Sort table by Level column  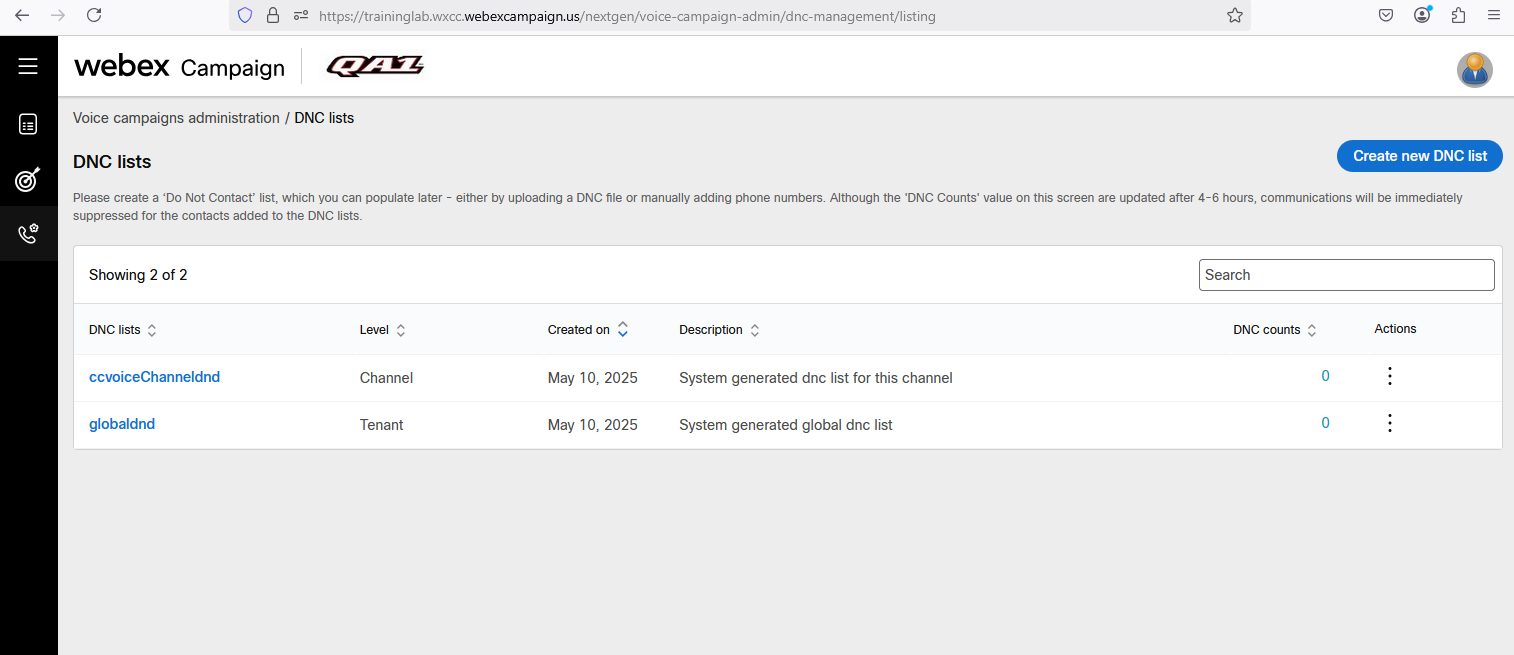(x=401, y=330)
